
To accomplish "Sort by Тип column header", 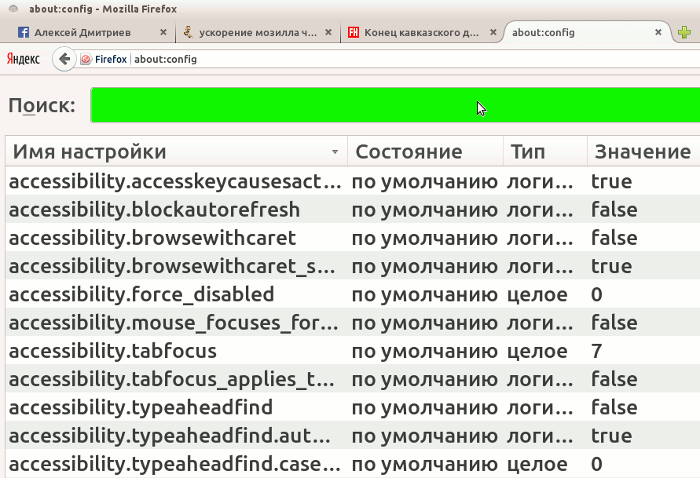I will pos(545,152).
